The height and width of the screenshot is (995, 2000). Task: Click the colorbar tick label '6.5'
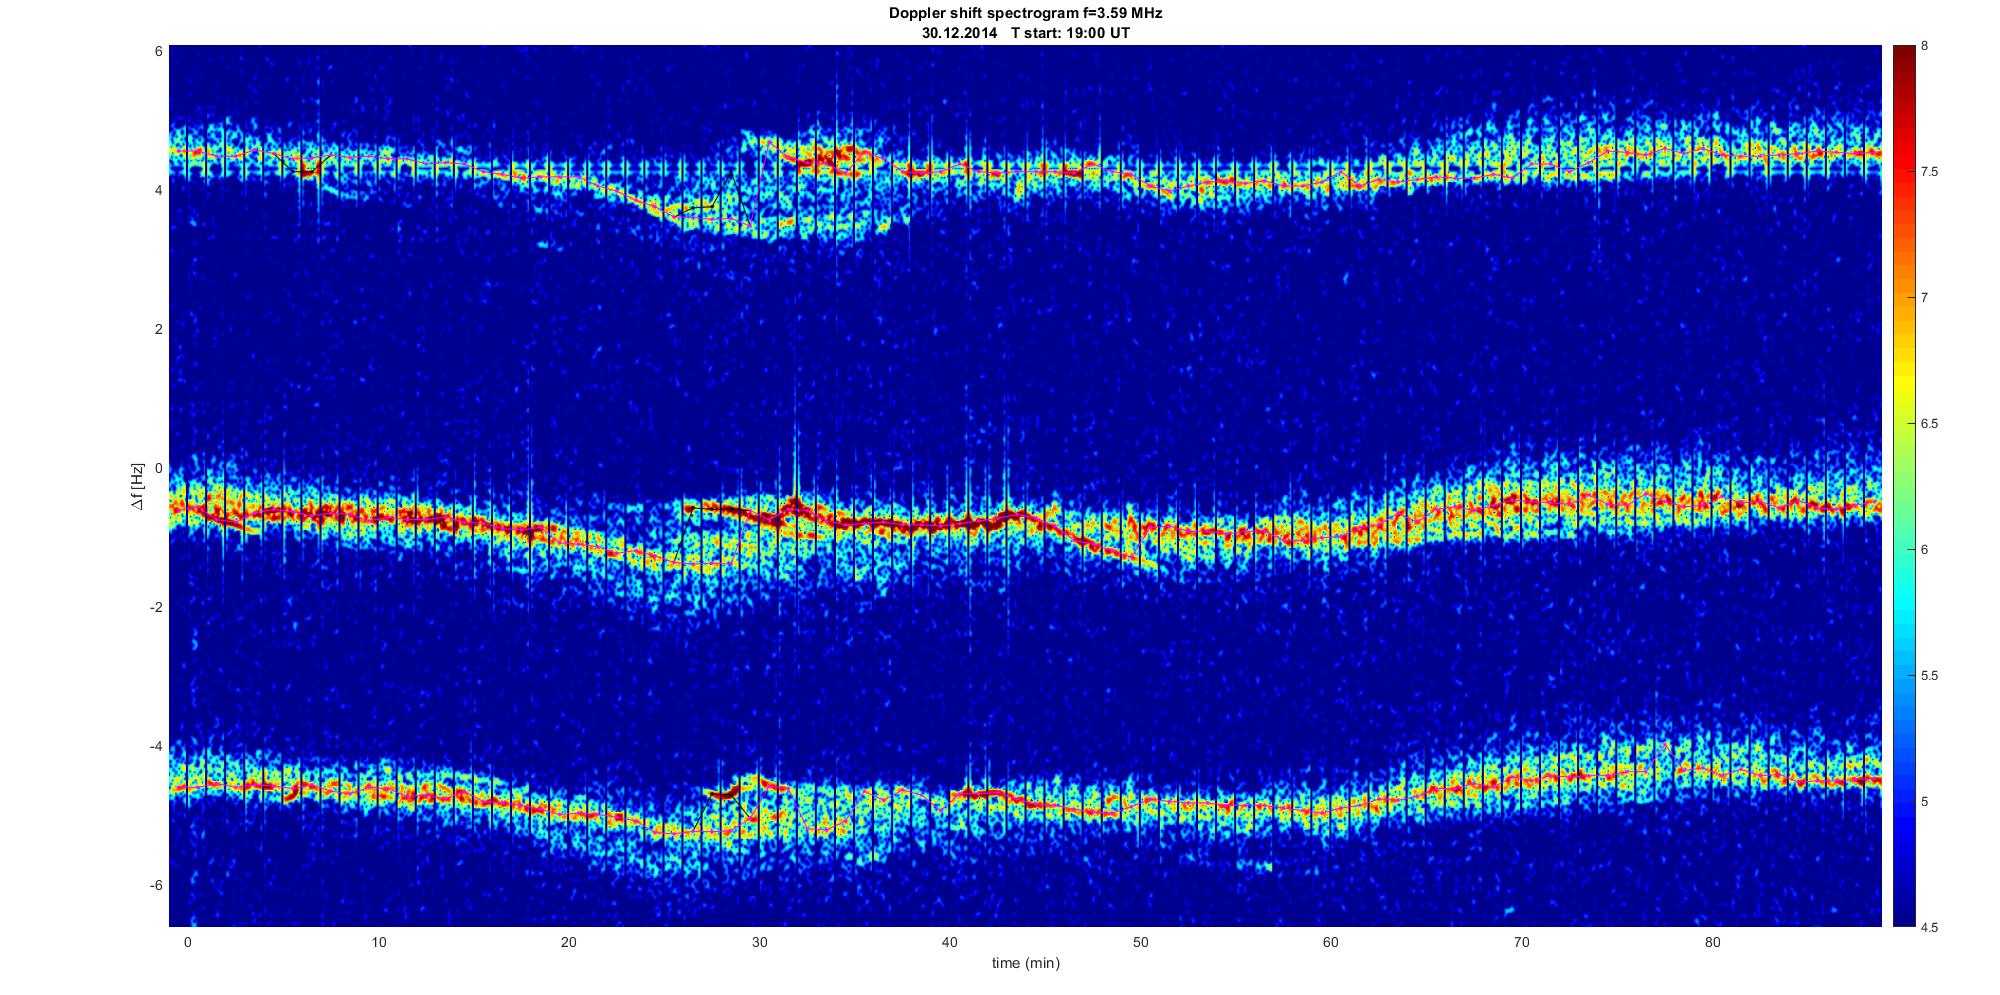pos(1929,424)
